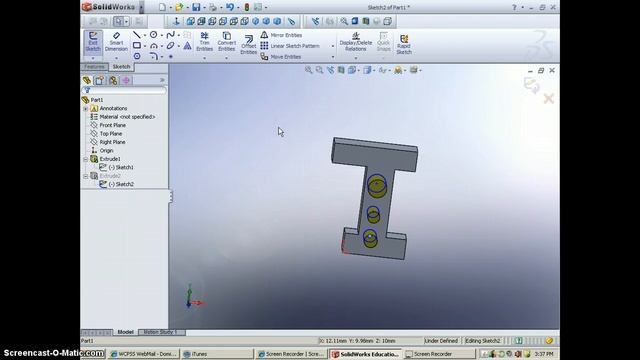Click Zoom to Area in view toolbar
The width and height of the screenshot is (640, 360).
coord(319,70)
